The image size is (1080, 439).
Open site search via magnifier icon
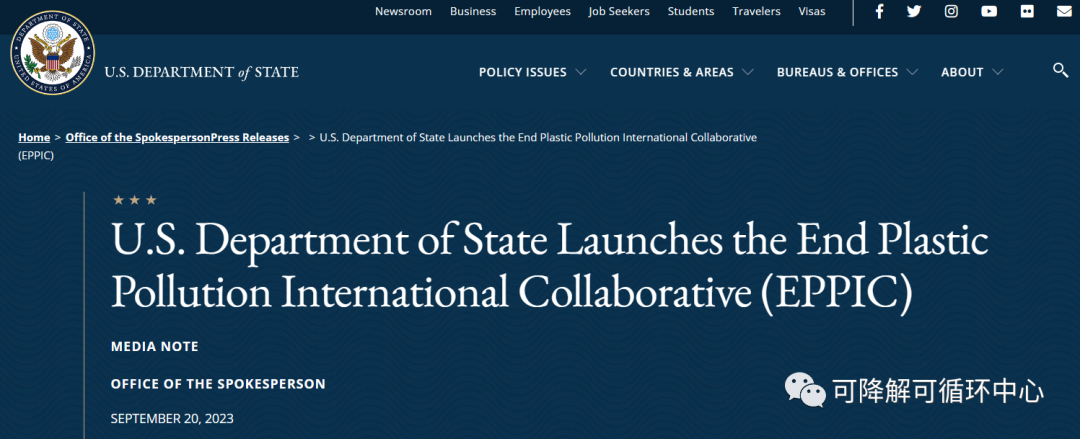(1061, 70)
